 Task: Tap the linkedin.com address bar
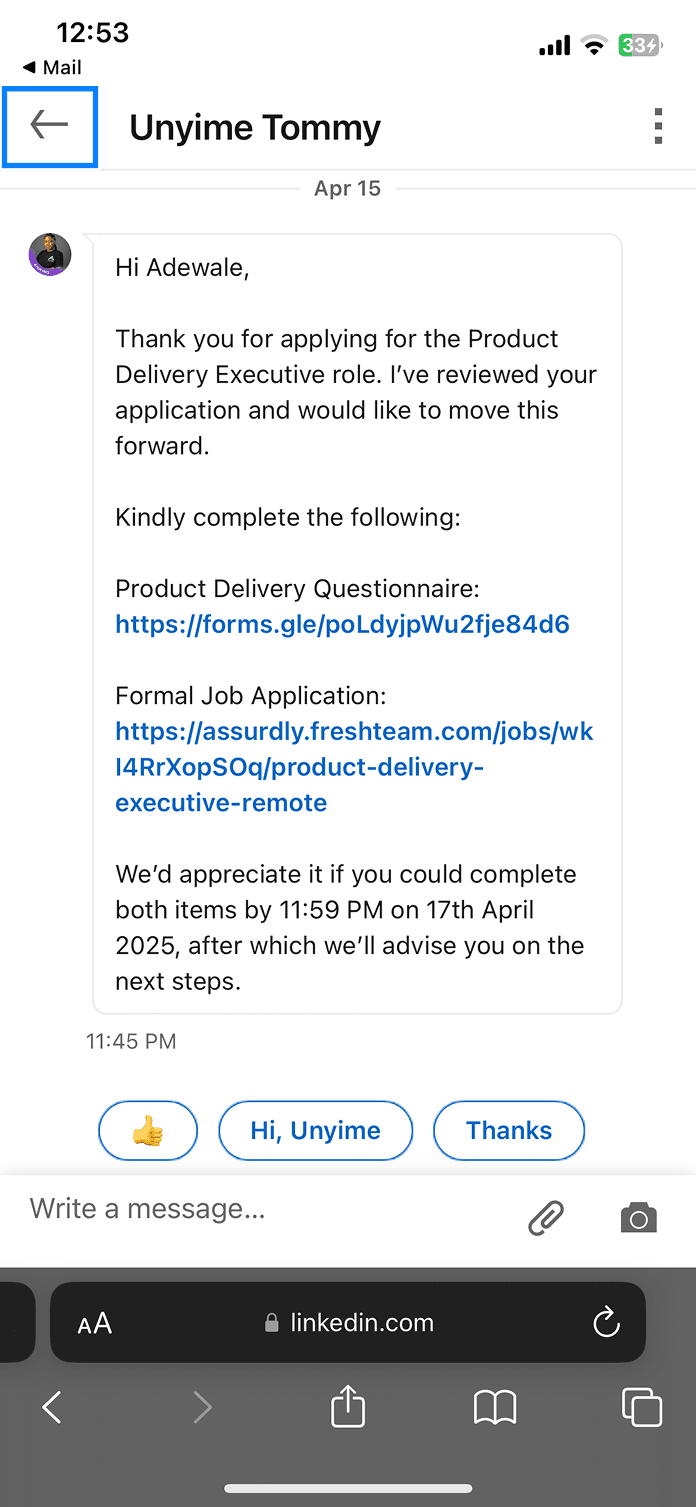(350, 1323)
